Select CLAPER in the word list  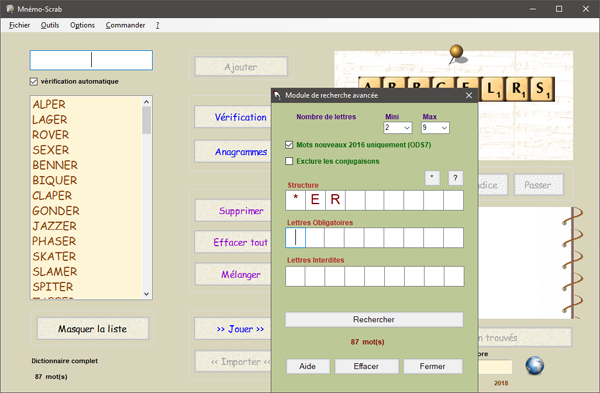pyautogui.click(x=52, y=196)
